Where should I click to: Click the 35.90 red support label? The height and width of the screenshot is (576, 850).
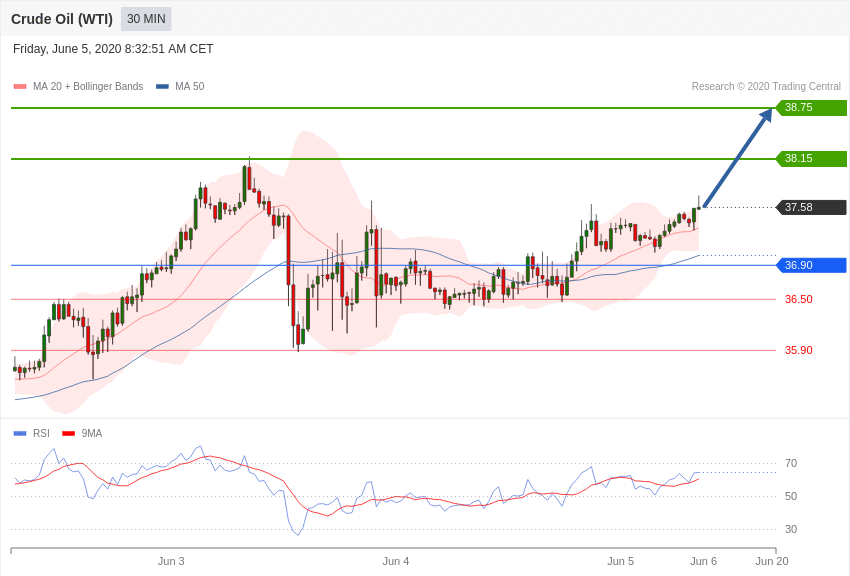pyautogui.click(x=799, y=350)
